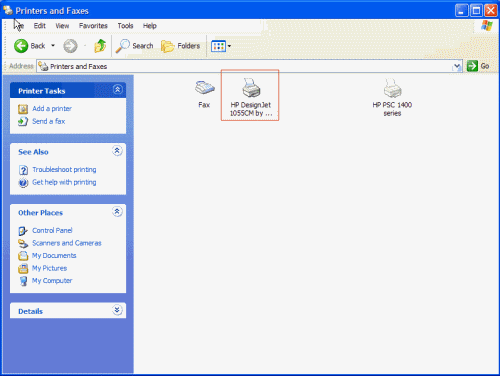This screenshot has height=376, width=500.
Task: Go to Control Panel link
Action: (x=52, y=230)
